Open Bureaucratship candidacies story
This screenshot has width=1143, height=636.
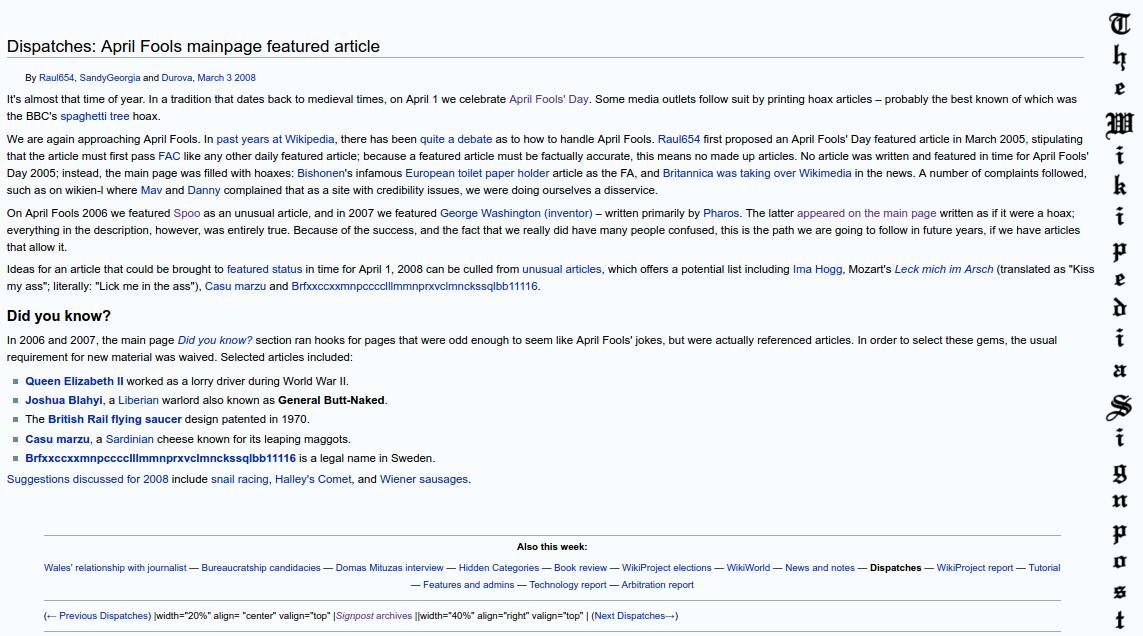click(261, 567)
